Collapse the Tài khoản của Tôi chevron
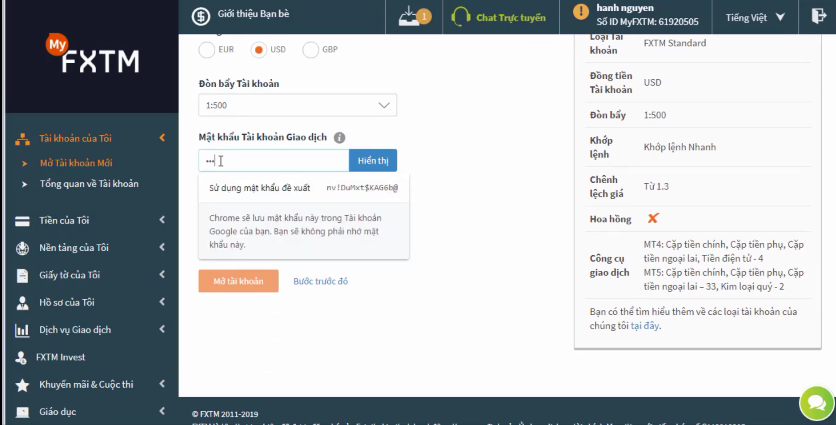836x425 pixels. pyautogui.click(x=162, y=138)
